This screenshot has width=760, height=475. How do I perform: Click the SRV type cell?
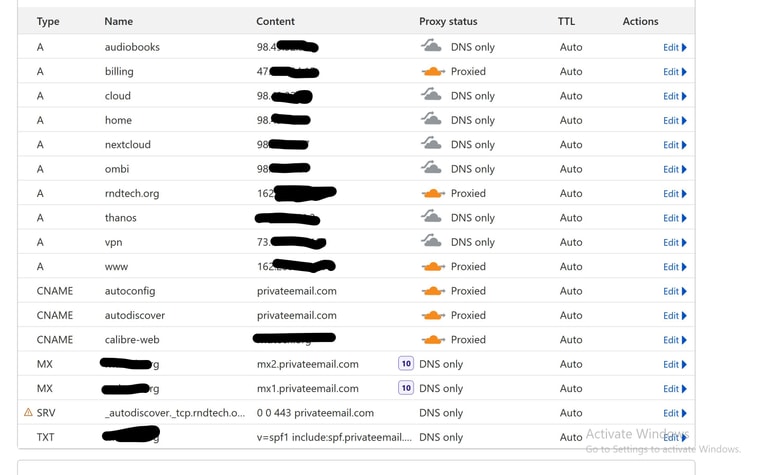coord(46,413)
